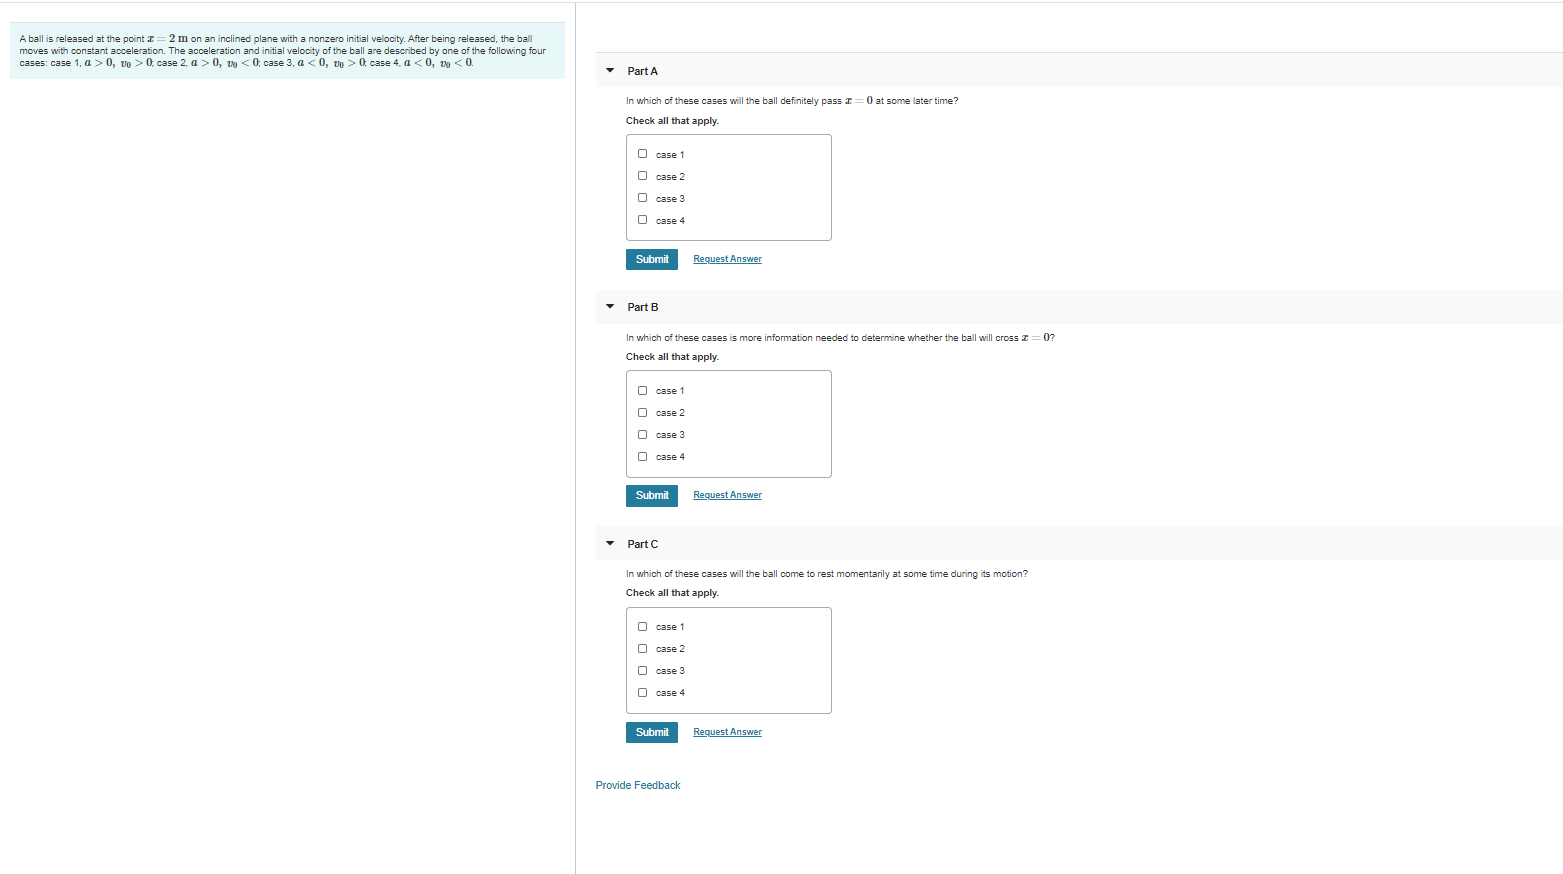1563x874 pixels.
Task: Check case 2 in Part A
Action: pos(642,176)
